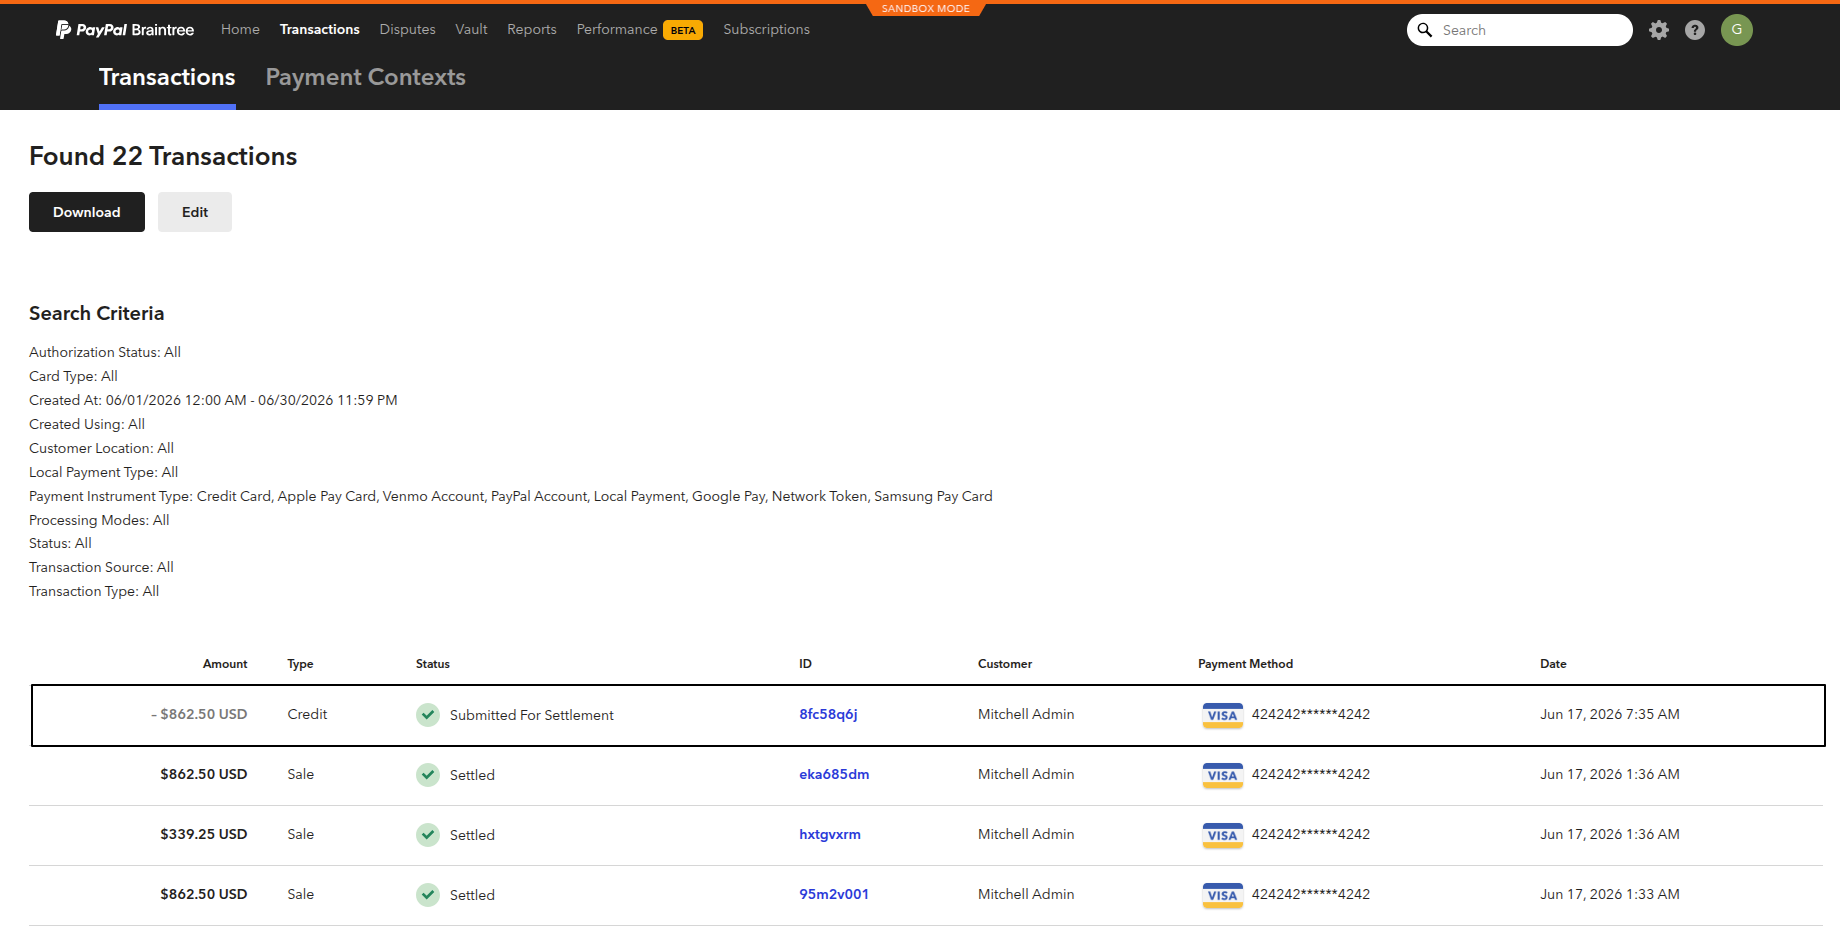Click Settled checkmark icon for eka685dm row

[428, 775]
